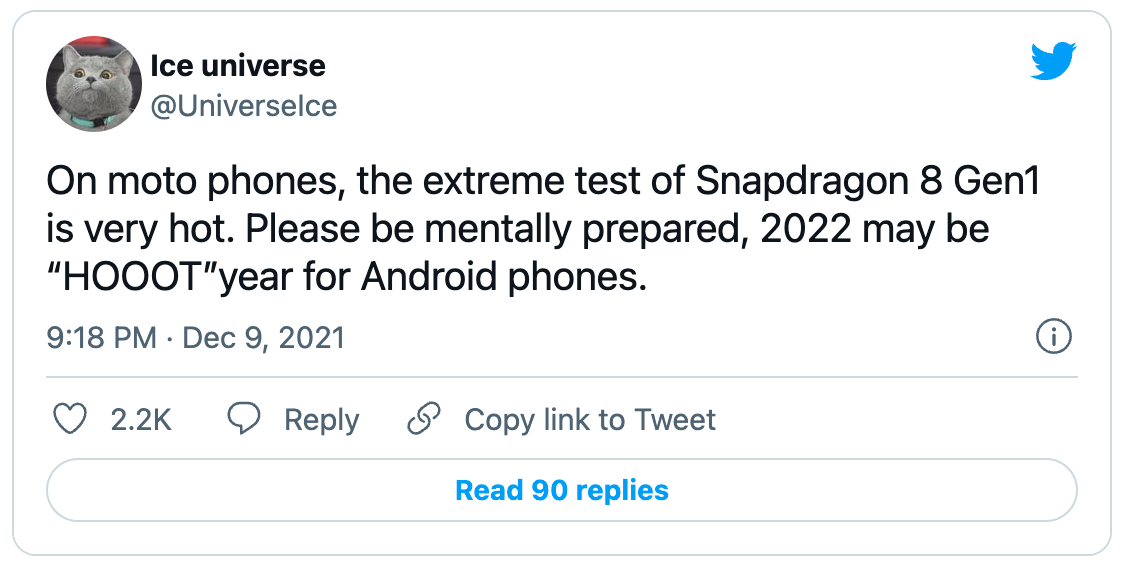Open the tweet info circle icon
Viewport: 1128px width, 570px height.
pyautogui.click(x=1054, y=338)
